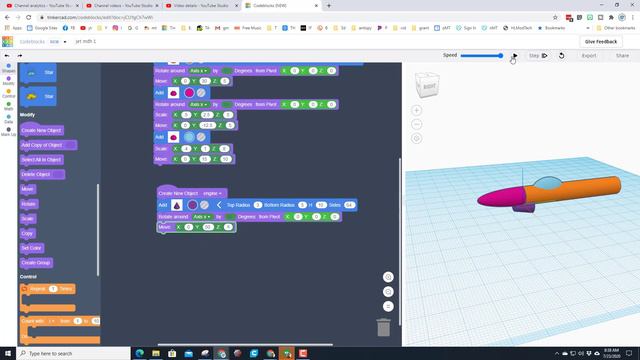This screenshot has width=640, height=360.
Task: Pick the Add Copy of Object block
Action: tap(48, 145)
